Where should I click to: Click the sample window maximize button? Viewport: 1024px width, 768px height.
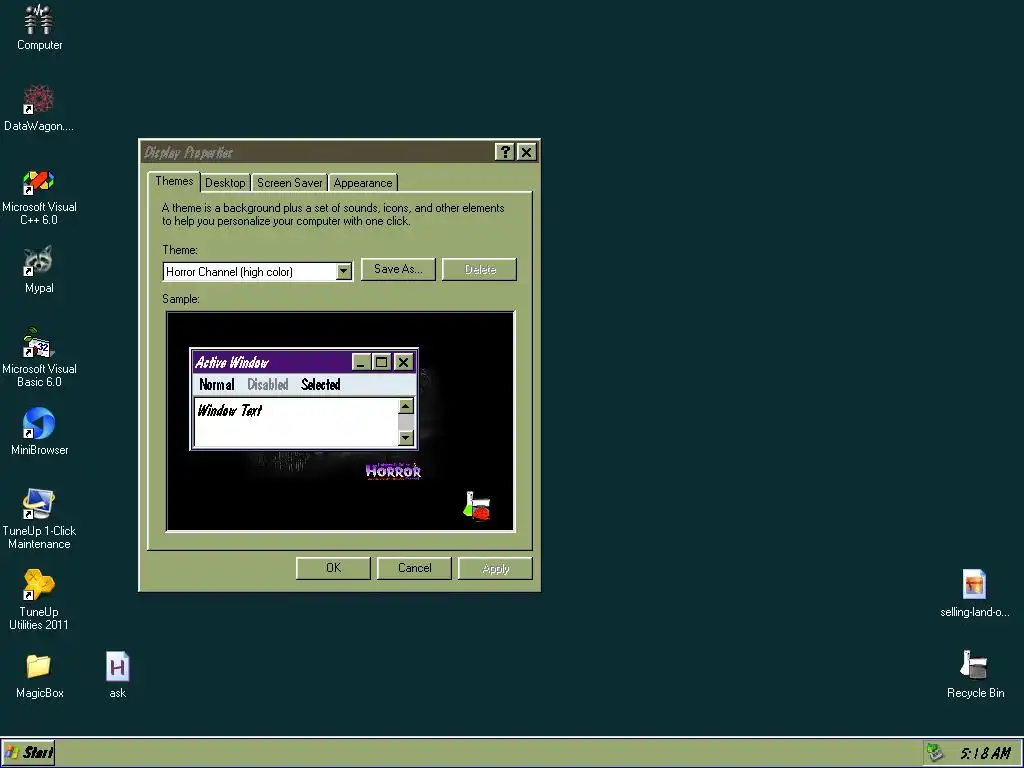click(x=382, y=362)
